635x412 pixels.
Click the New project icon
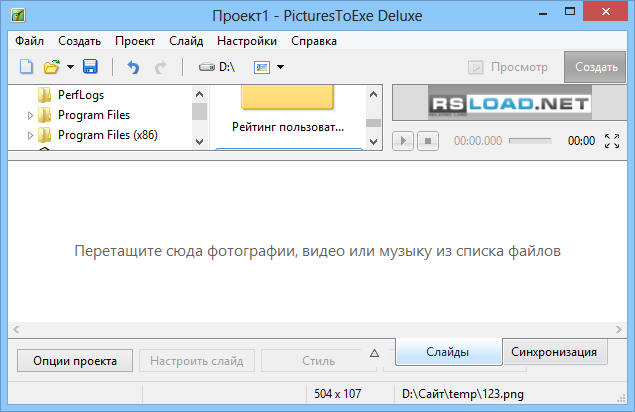pos(26,67)
